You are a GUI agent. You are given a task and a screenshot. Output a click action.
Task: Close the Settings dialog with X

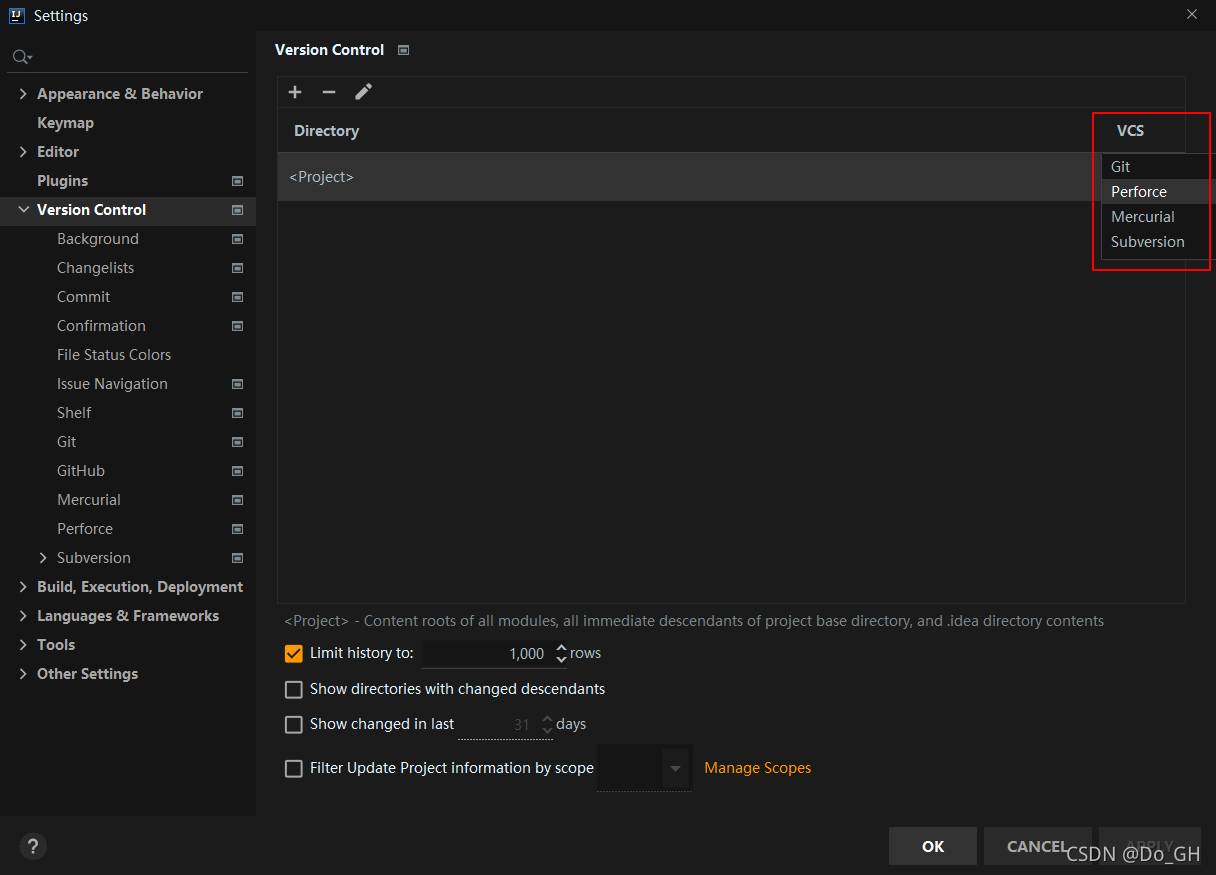pos(1192,14)
